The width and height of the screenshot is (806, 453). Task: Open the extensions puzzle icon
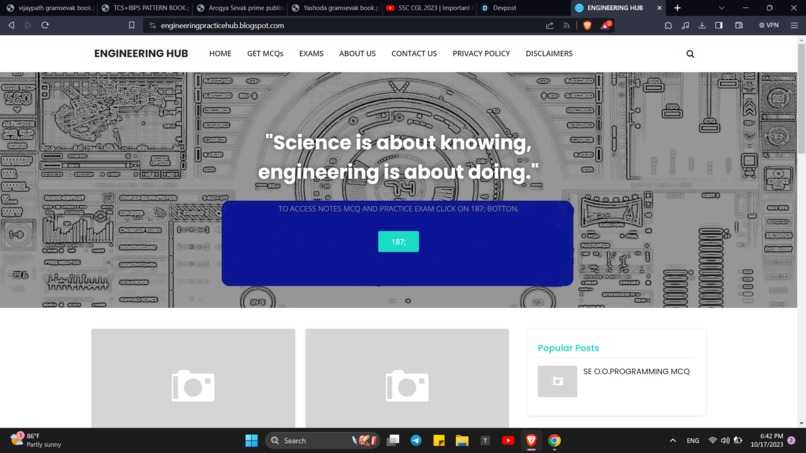(668, 25)
